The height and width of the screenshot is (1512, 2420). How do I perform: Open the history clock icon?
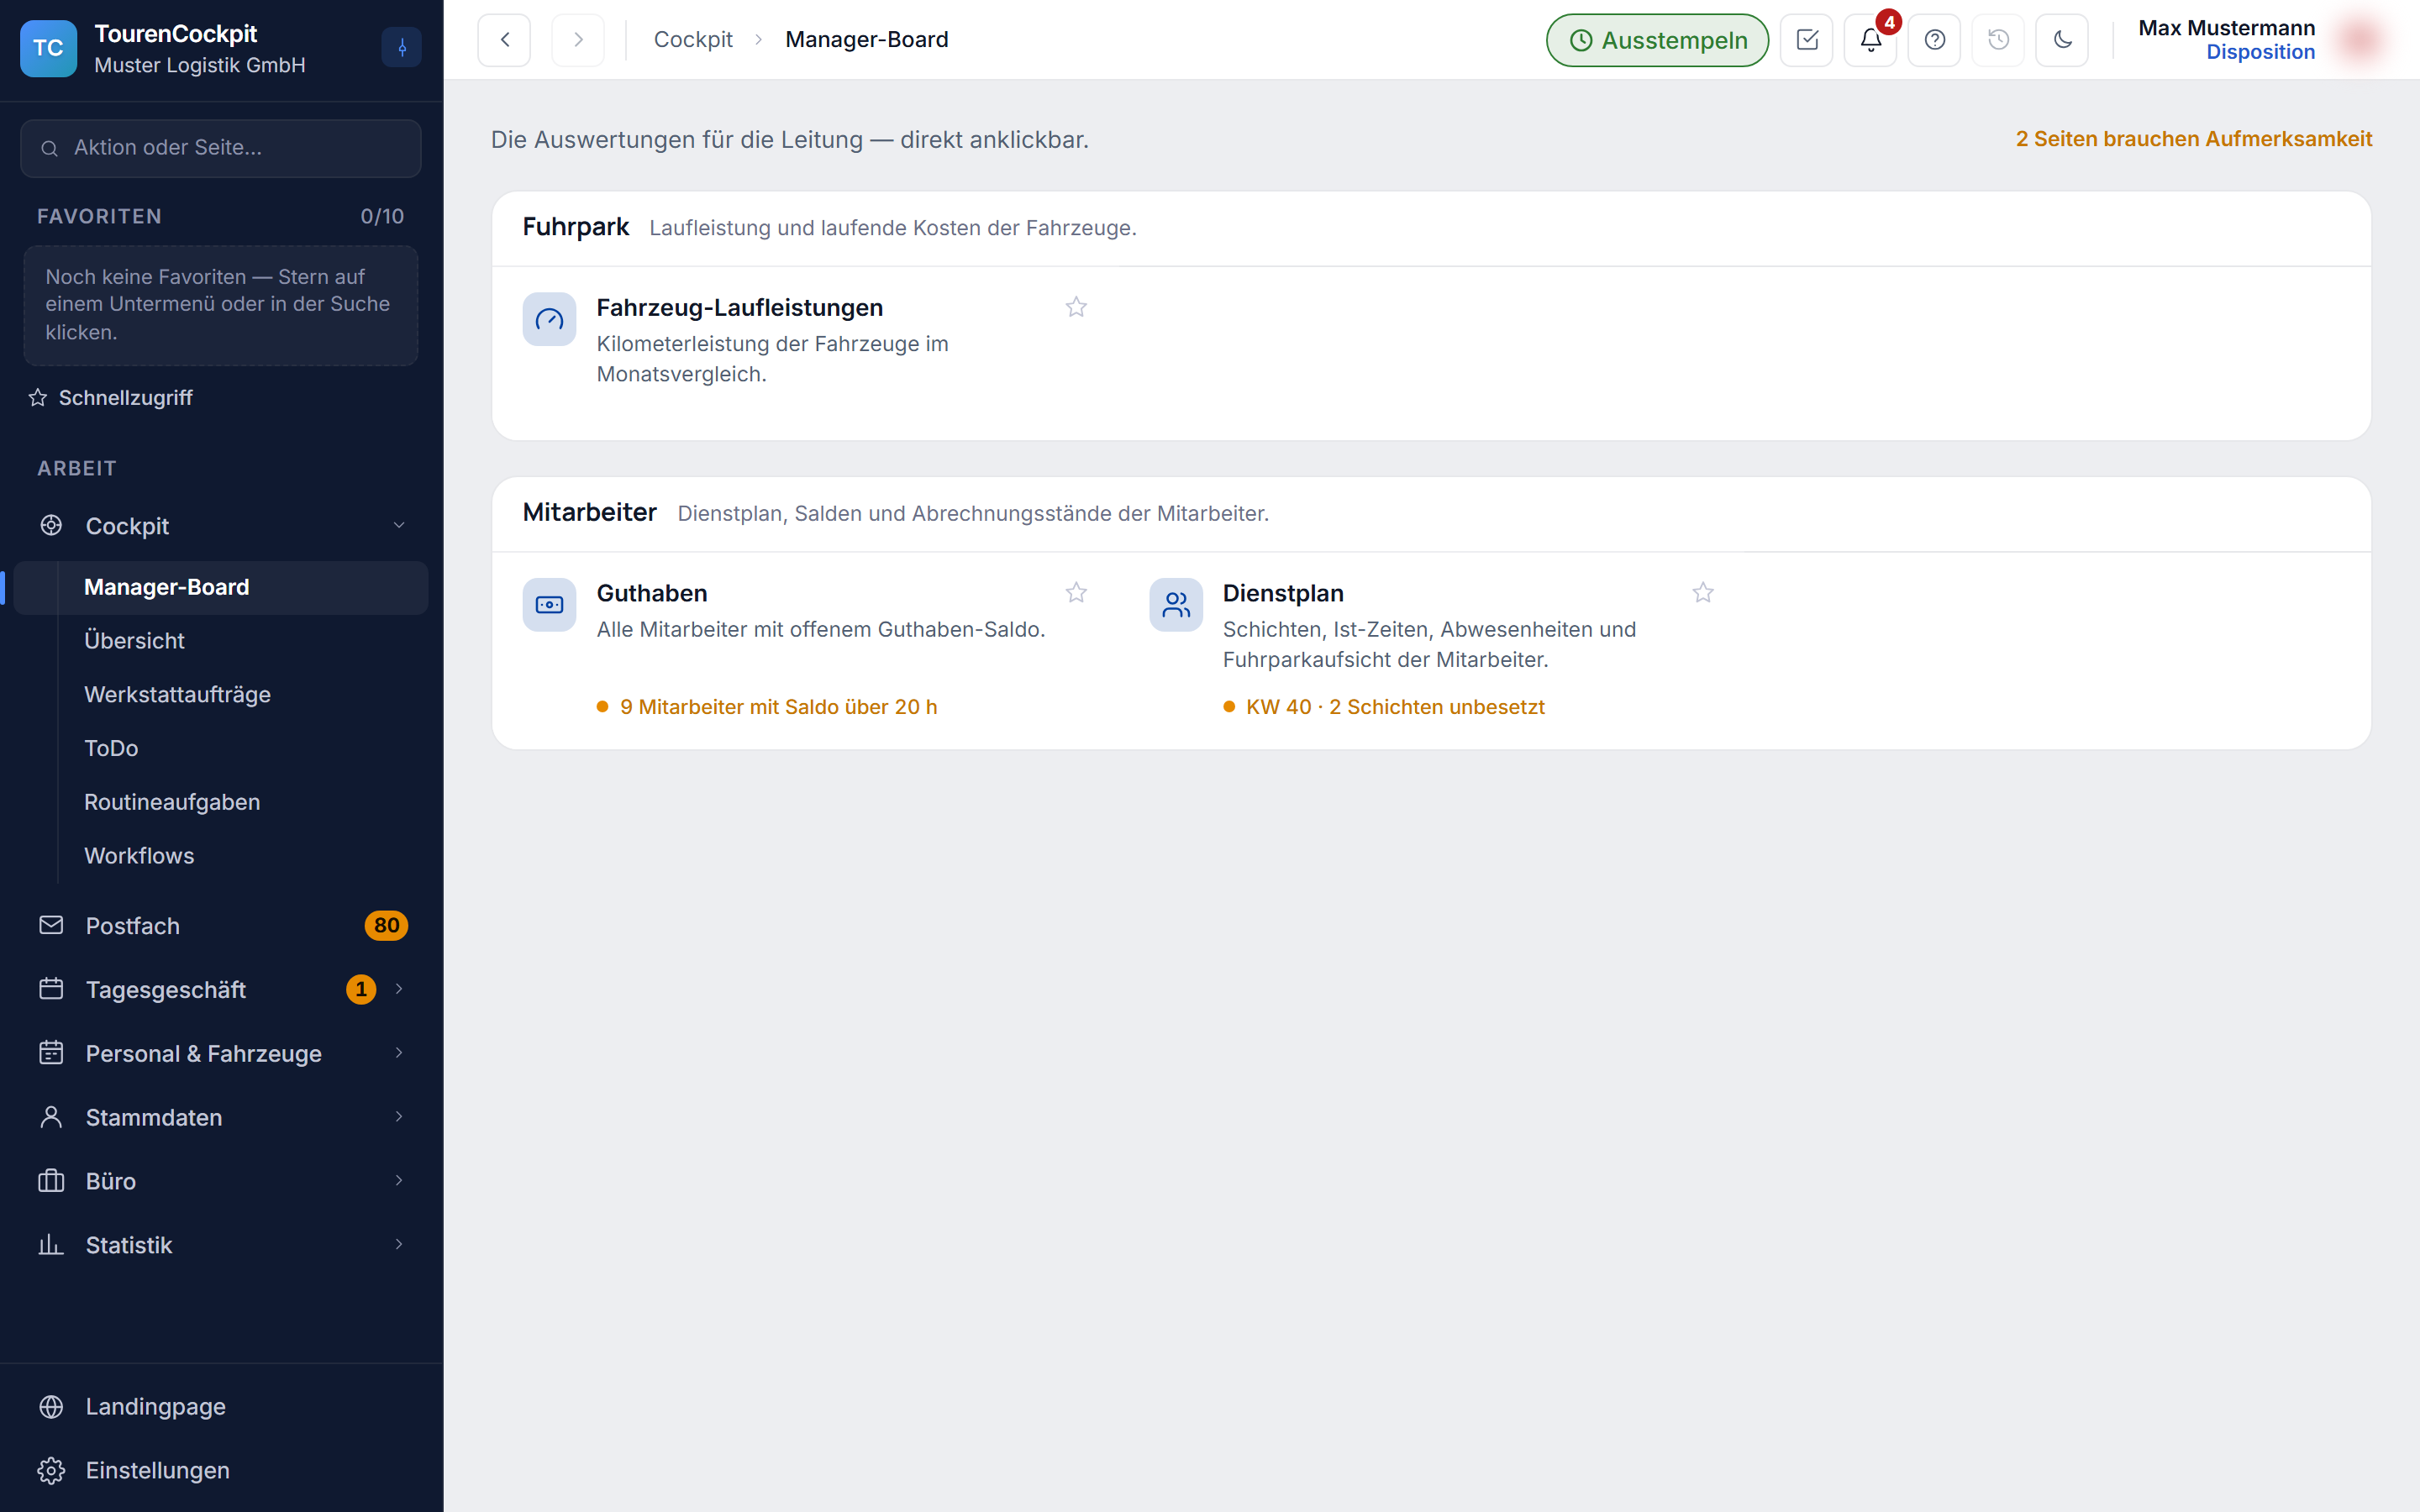pyautogui.click(x=1998, y=40)
